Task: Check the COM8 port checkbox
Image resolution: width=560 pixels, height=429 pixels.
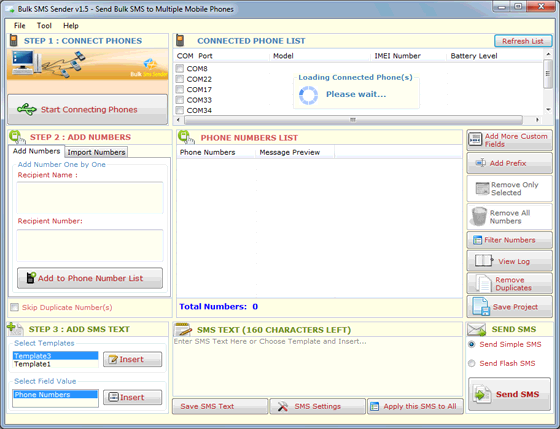Action: point(180,68)
